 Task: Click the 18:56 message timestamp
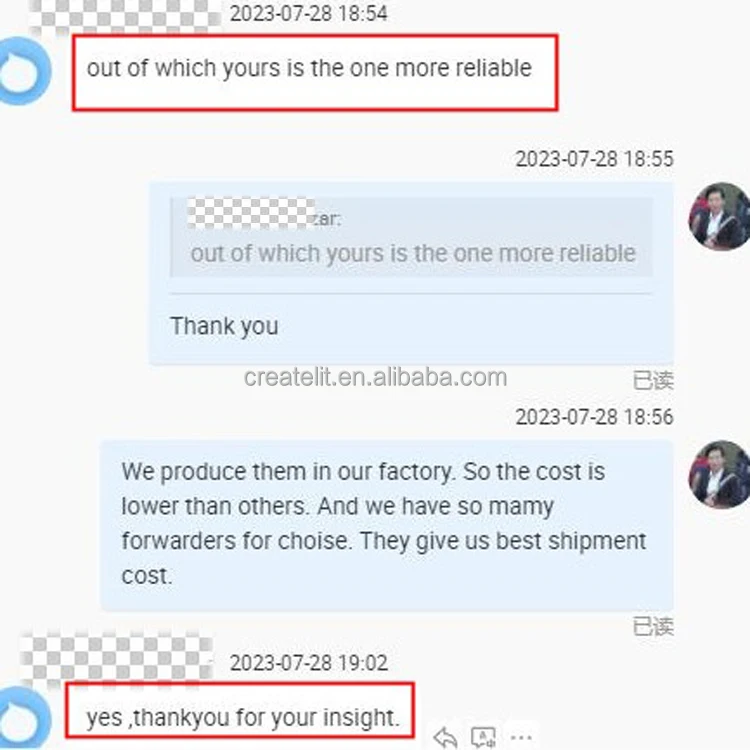594,417
